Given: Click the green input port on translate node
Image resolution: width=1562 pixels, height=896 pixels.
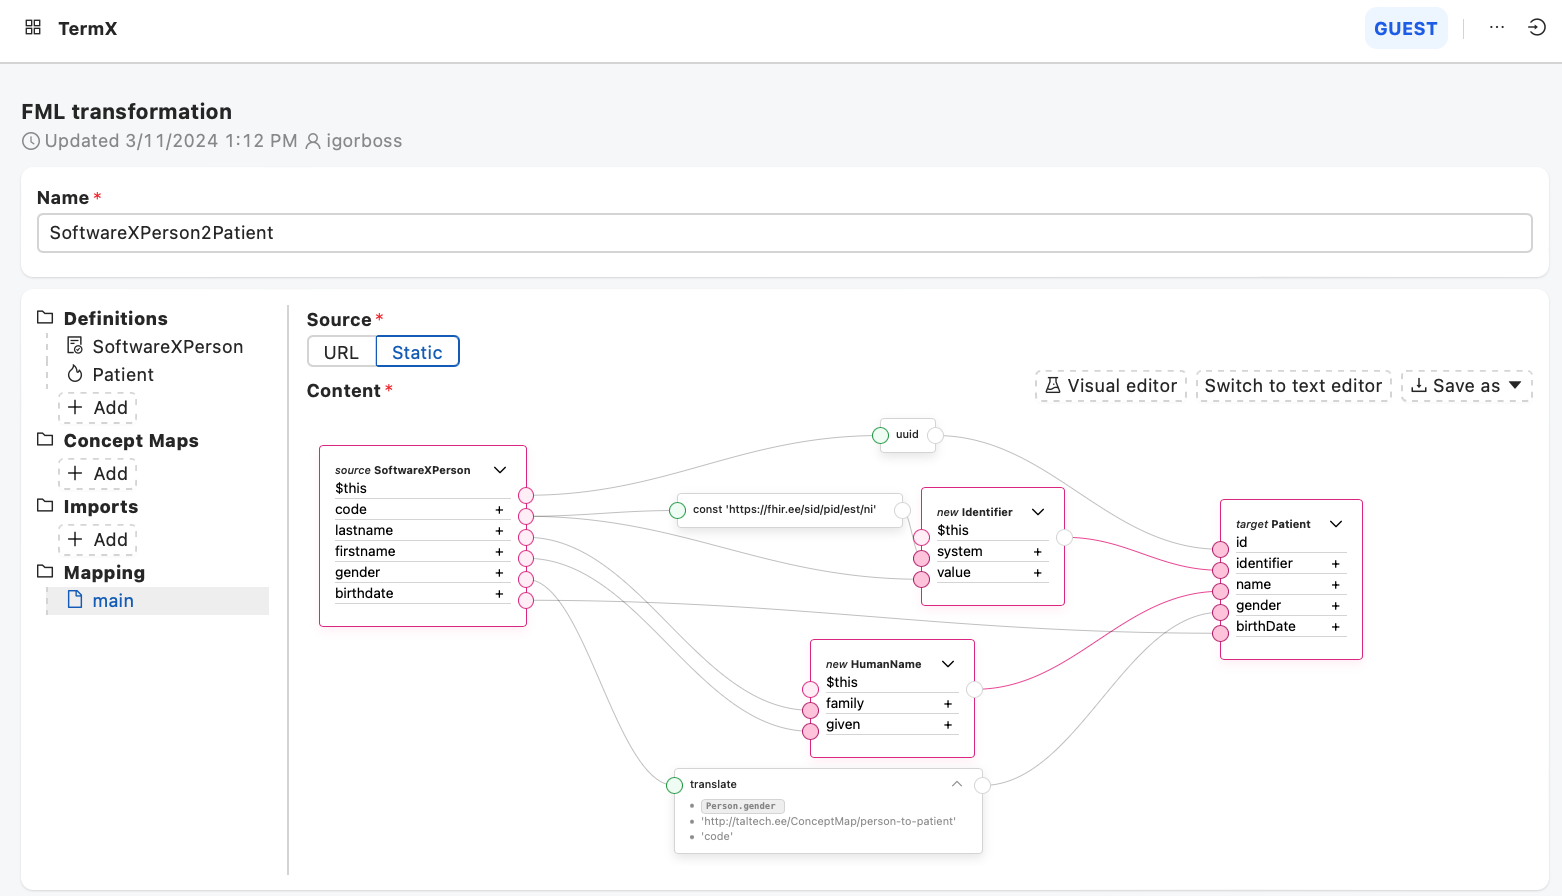Looking at the screenshot, I should 675,785.
